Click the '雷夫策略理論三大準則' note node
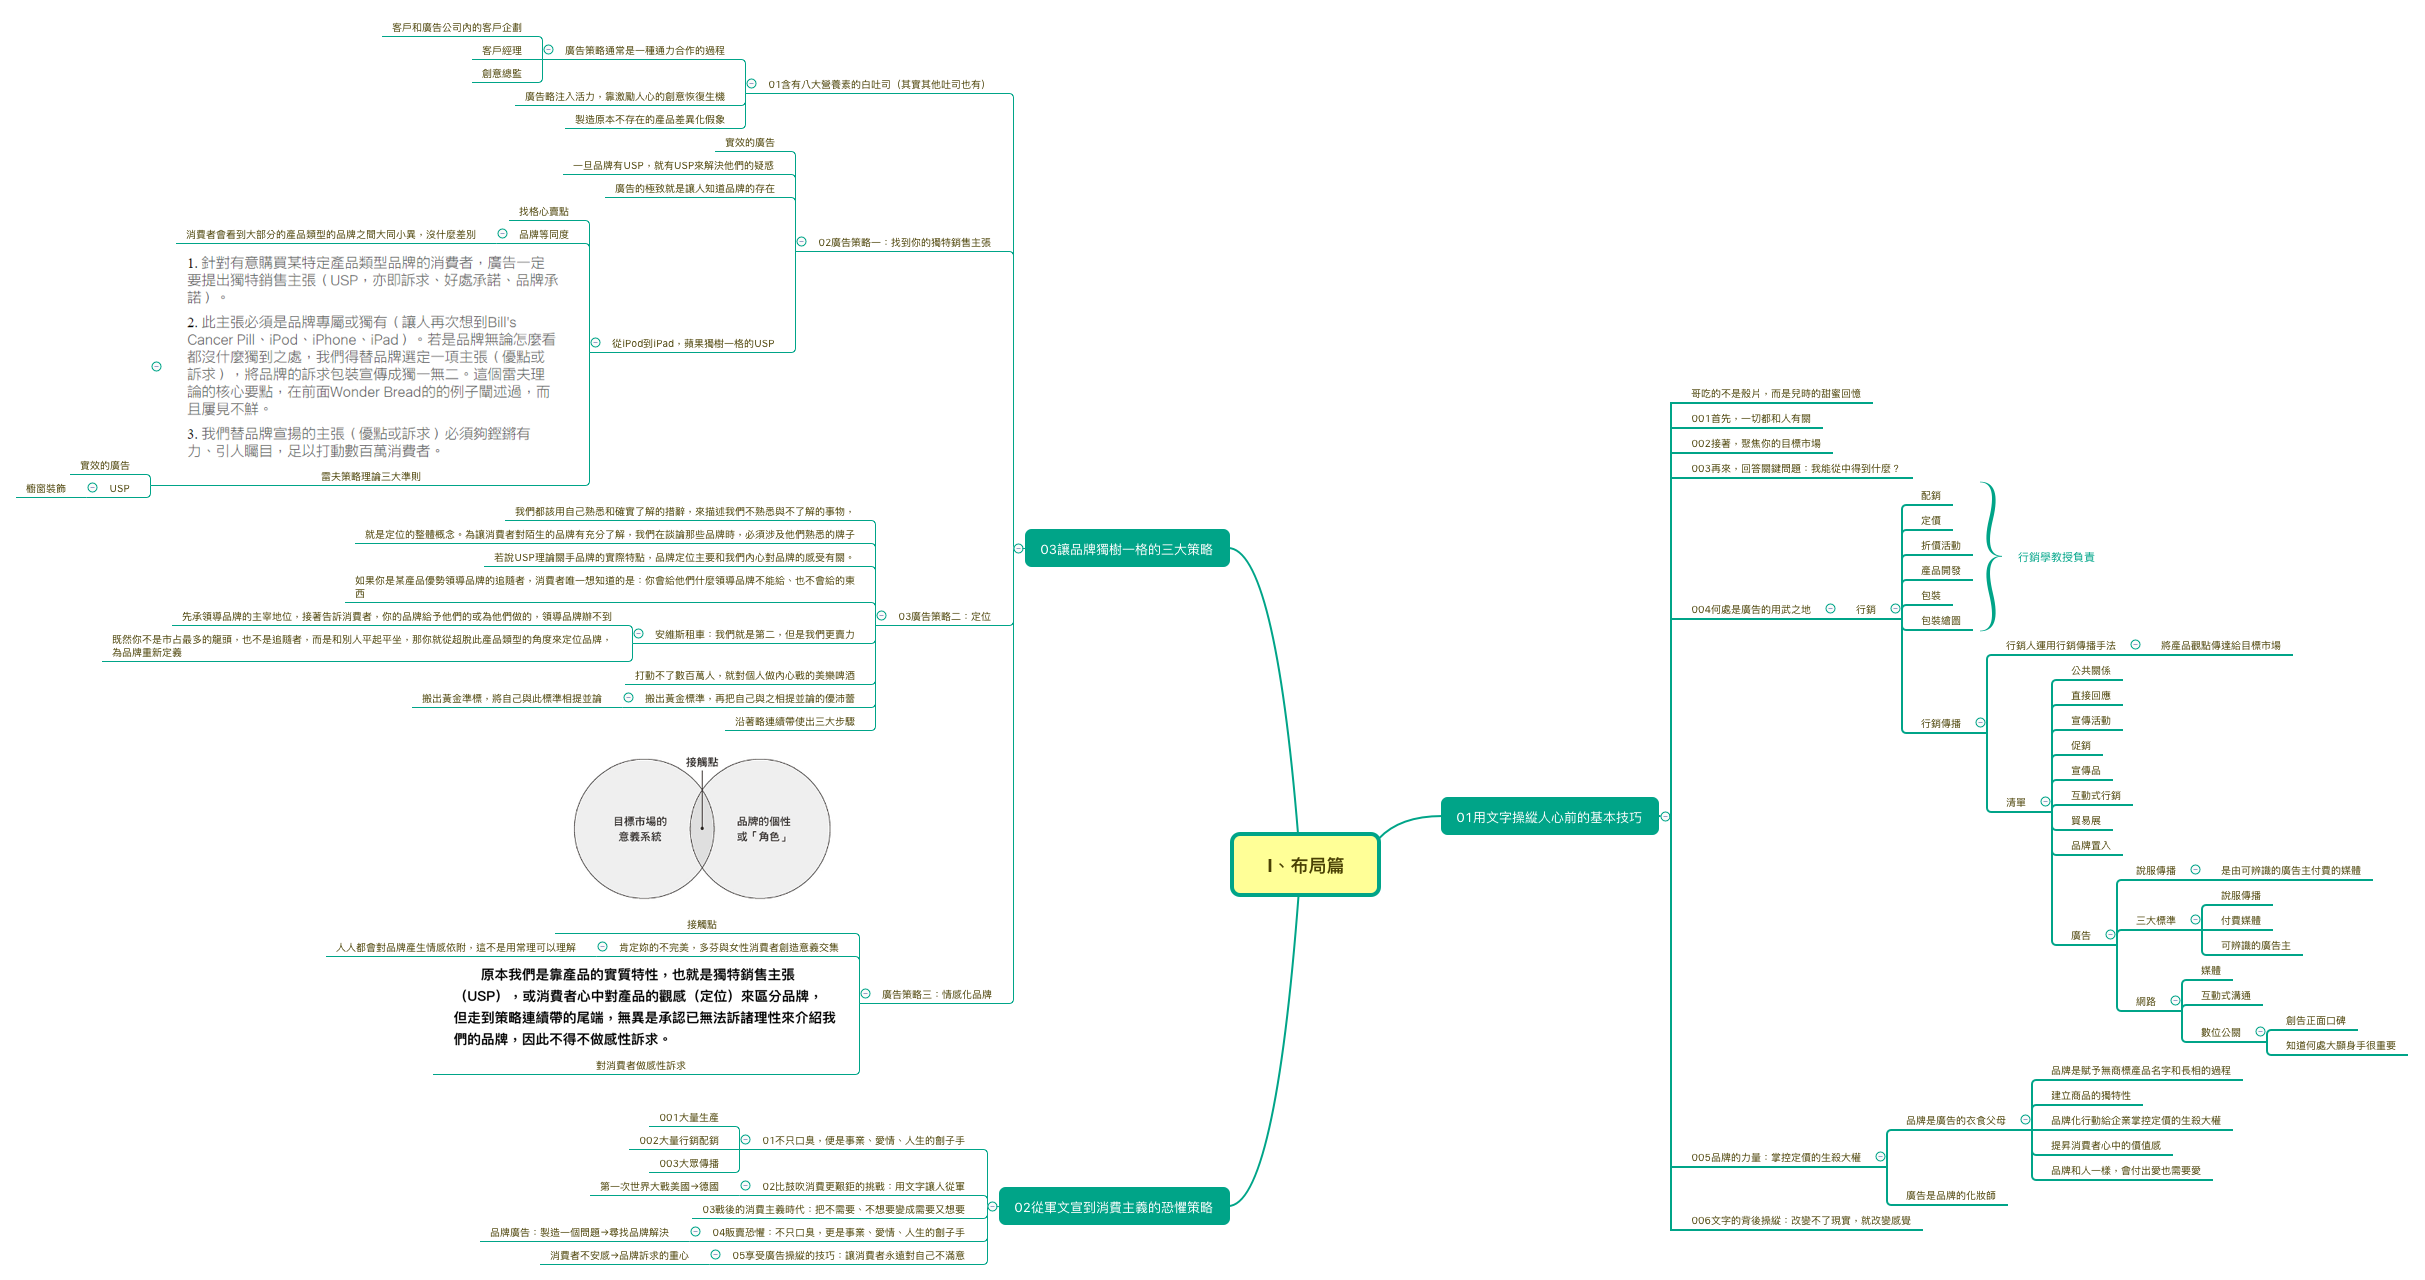2425x1280 pixels. click(x=370, y=476)
